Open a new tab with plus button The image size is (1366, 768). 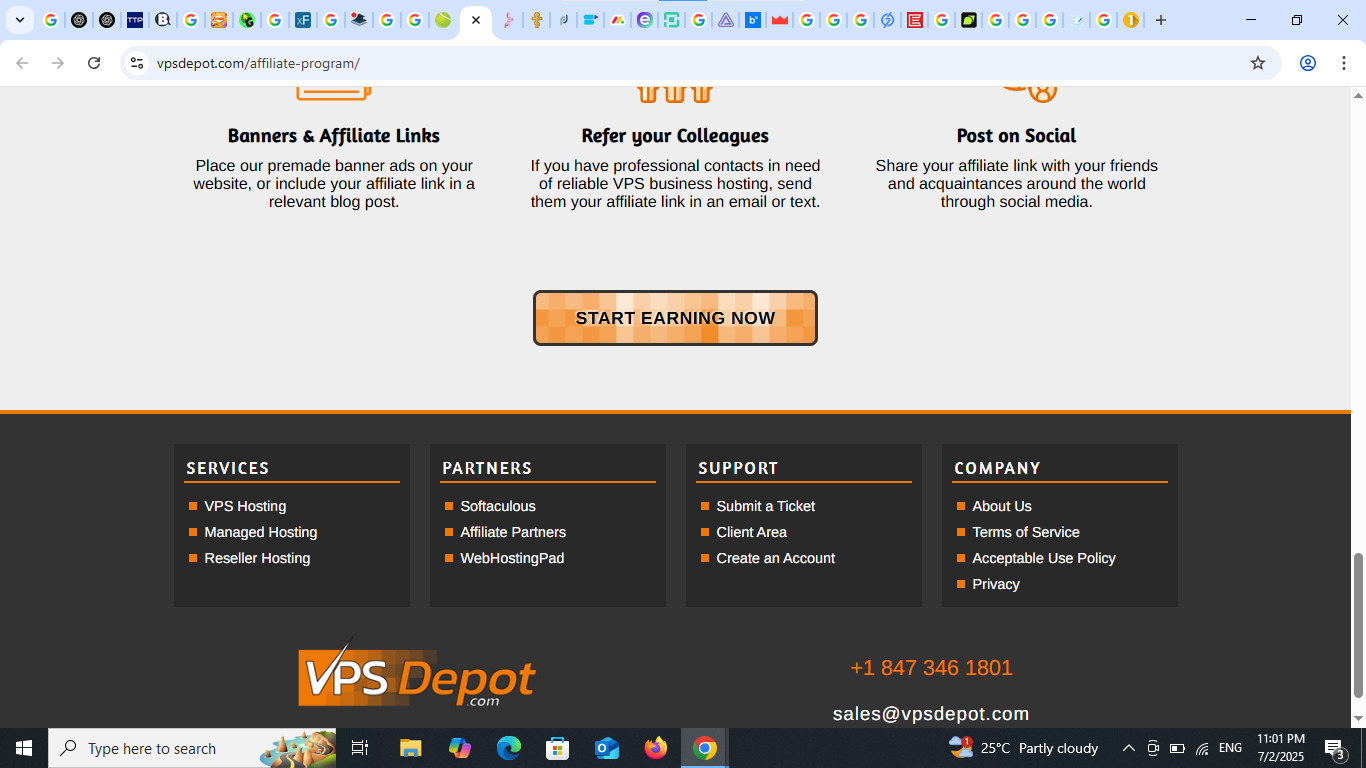pos(1161,20)
